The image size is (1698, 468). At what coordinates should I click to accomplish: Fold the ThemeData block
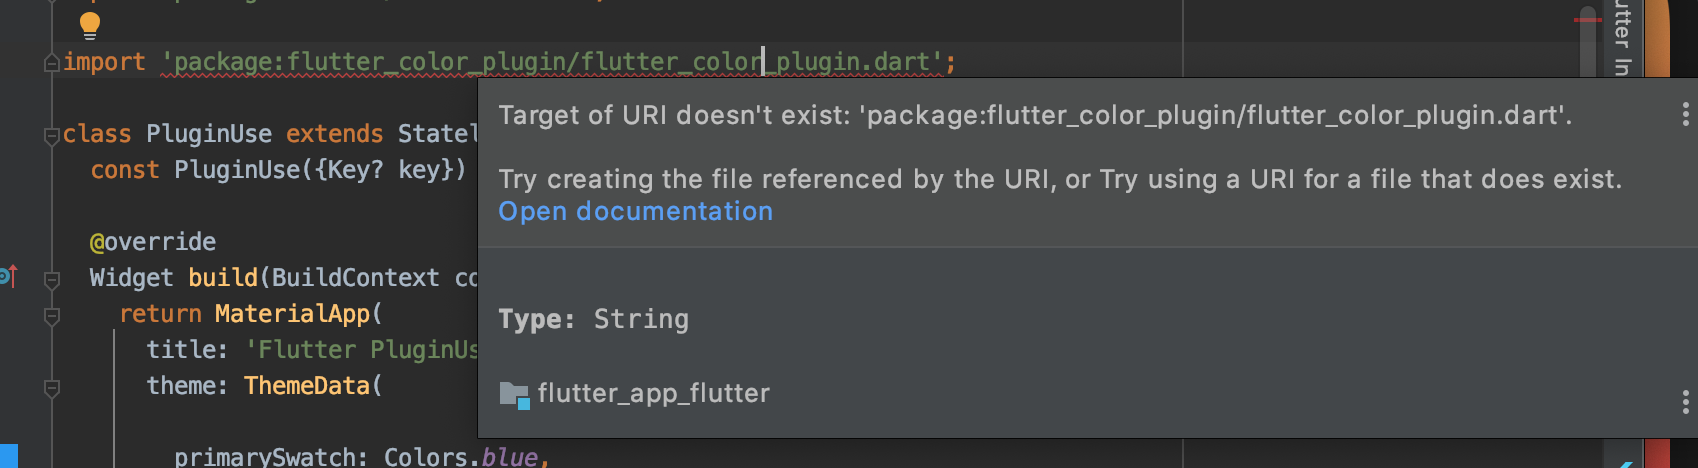click(x=52, y=388)
